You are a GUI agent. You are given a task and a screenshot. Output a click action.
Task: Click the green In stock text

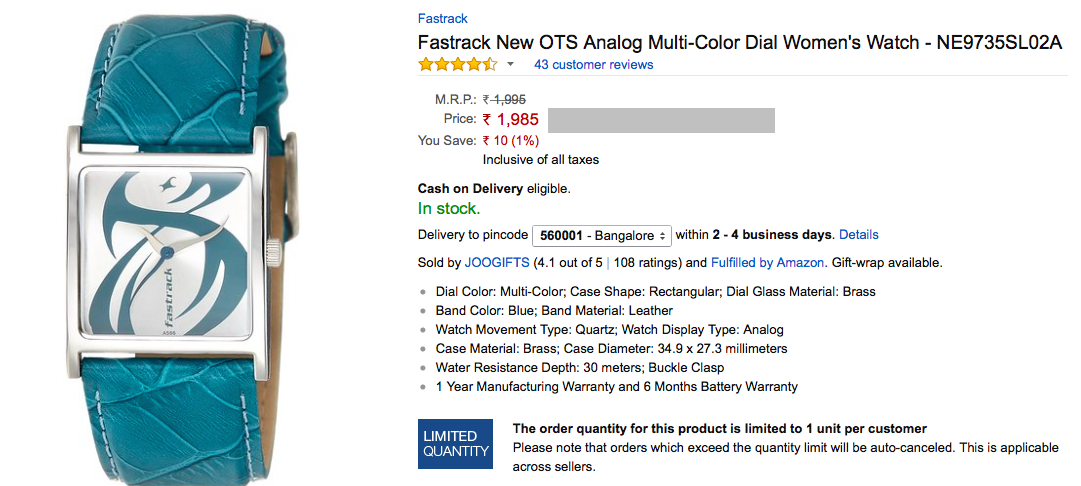pos(448,209)
